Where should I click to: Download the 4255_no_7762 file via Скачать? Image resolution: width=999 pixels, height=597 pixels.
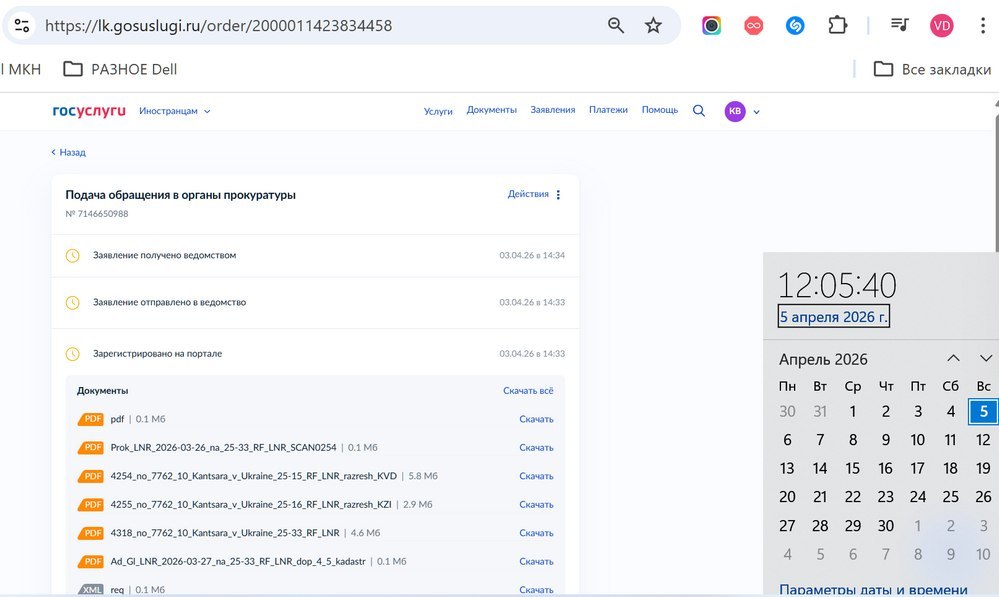coord(536,505)
